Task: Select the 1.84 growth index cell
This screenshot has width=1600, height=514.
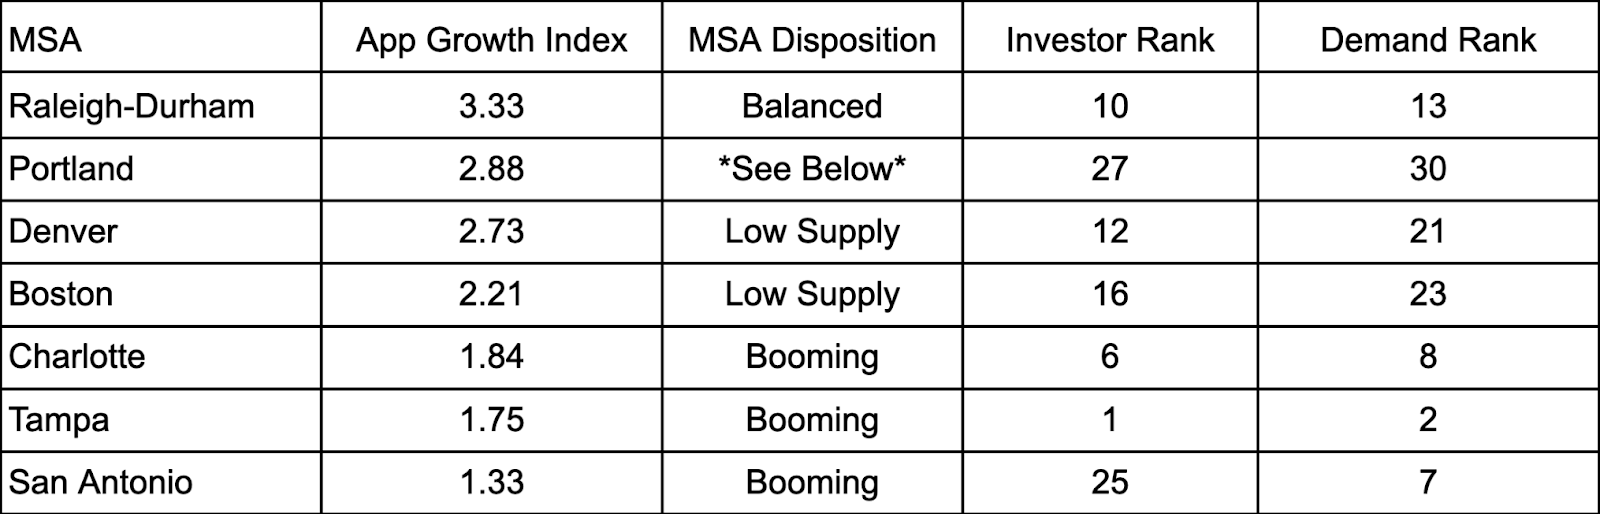Action: [491, 356]
